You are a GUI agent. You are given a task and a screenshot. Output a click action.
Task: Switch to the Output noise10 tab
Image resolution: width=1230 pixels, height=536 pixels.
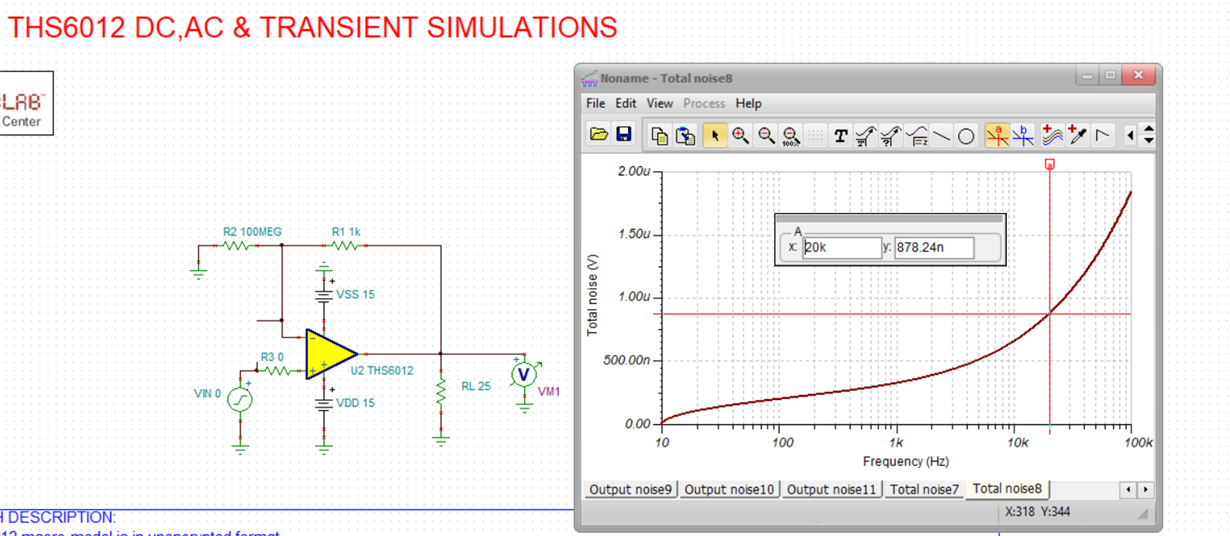[x=729, y=489]
